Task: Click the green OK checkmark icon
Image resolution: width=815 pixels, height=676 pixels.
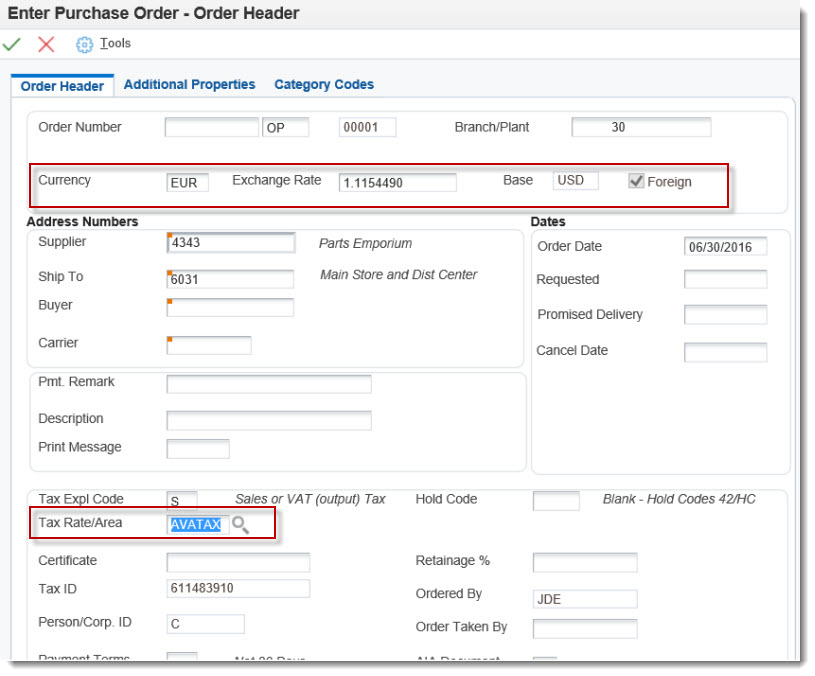Action: point(11,45)
